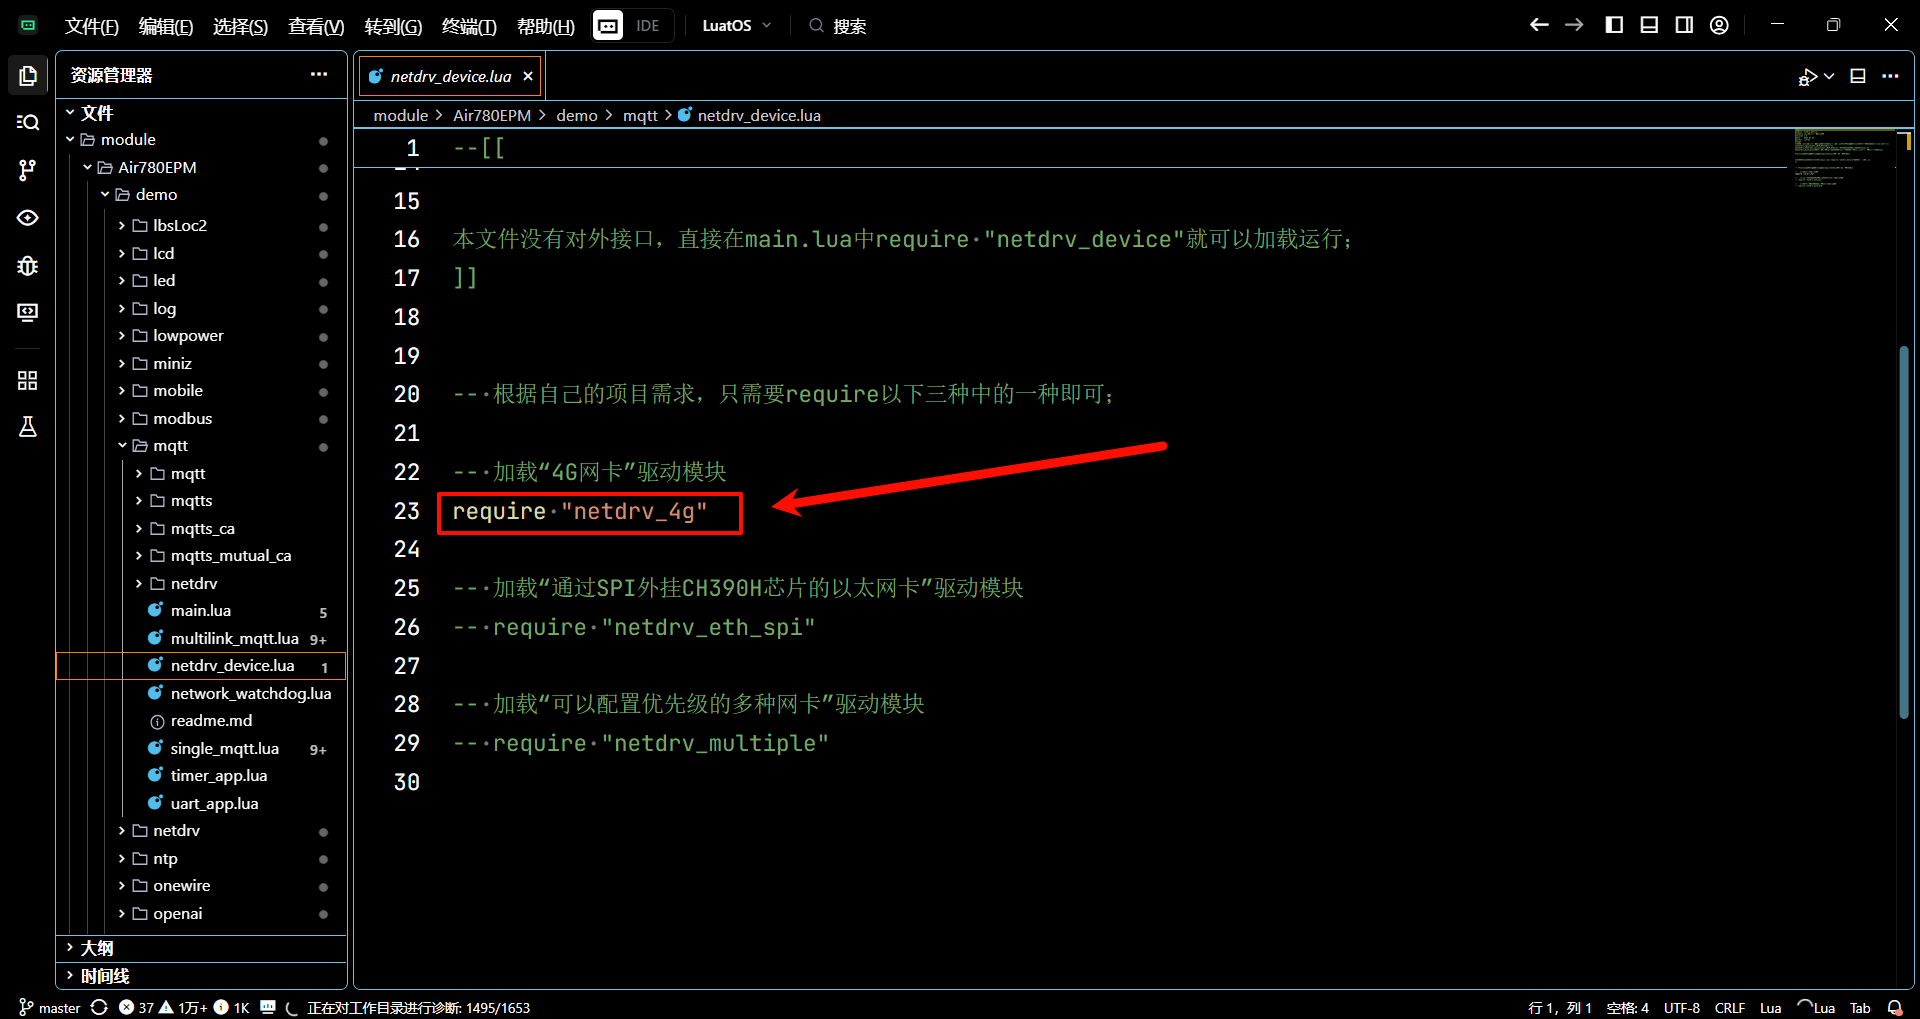The image size is (1920, 1019).
Task: Open the Extensions view
Action: pos(28,380)
